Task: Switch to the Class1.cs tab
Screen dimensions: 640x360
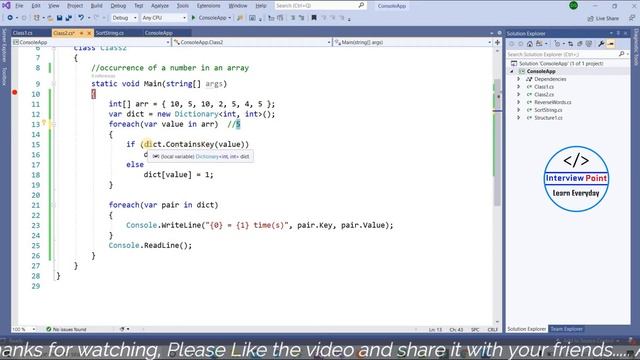Action: [23, 33]
